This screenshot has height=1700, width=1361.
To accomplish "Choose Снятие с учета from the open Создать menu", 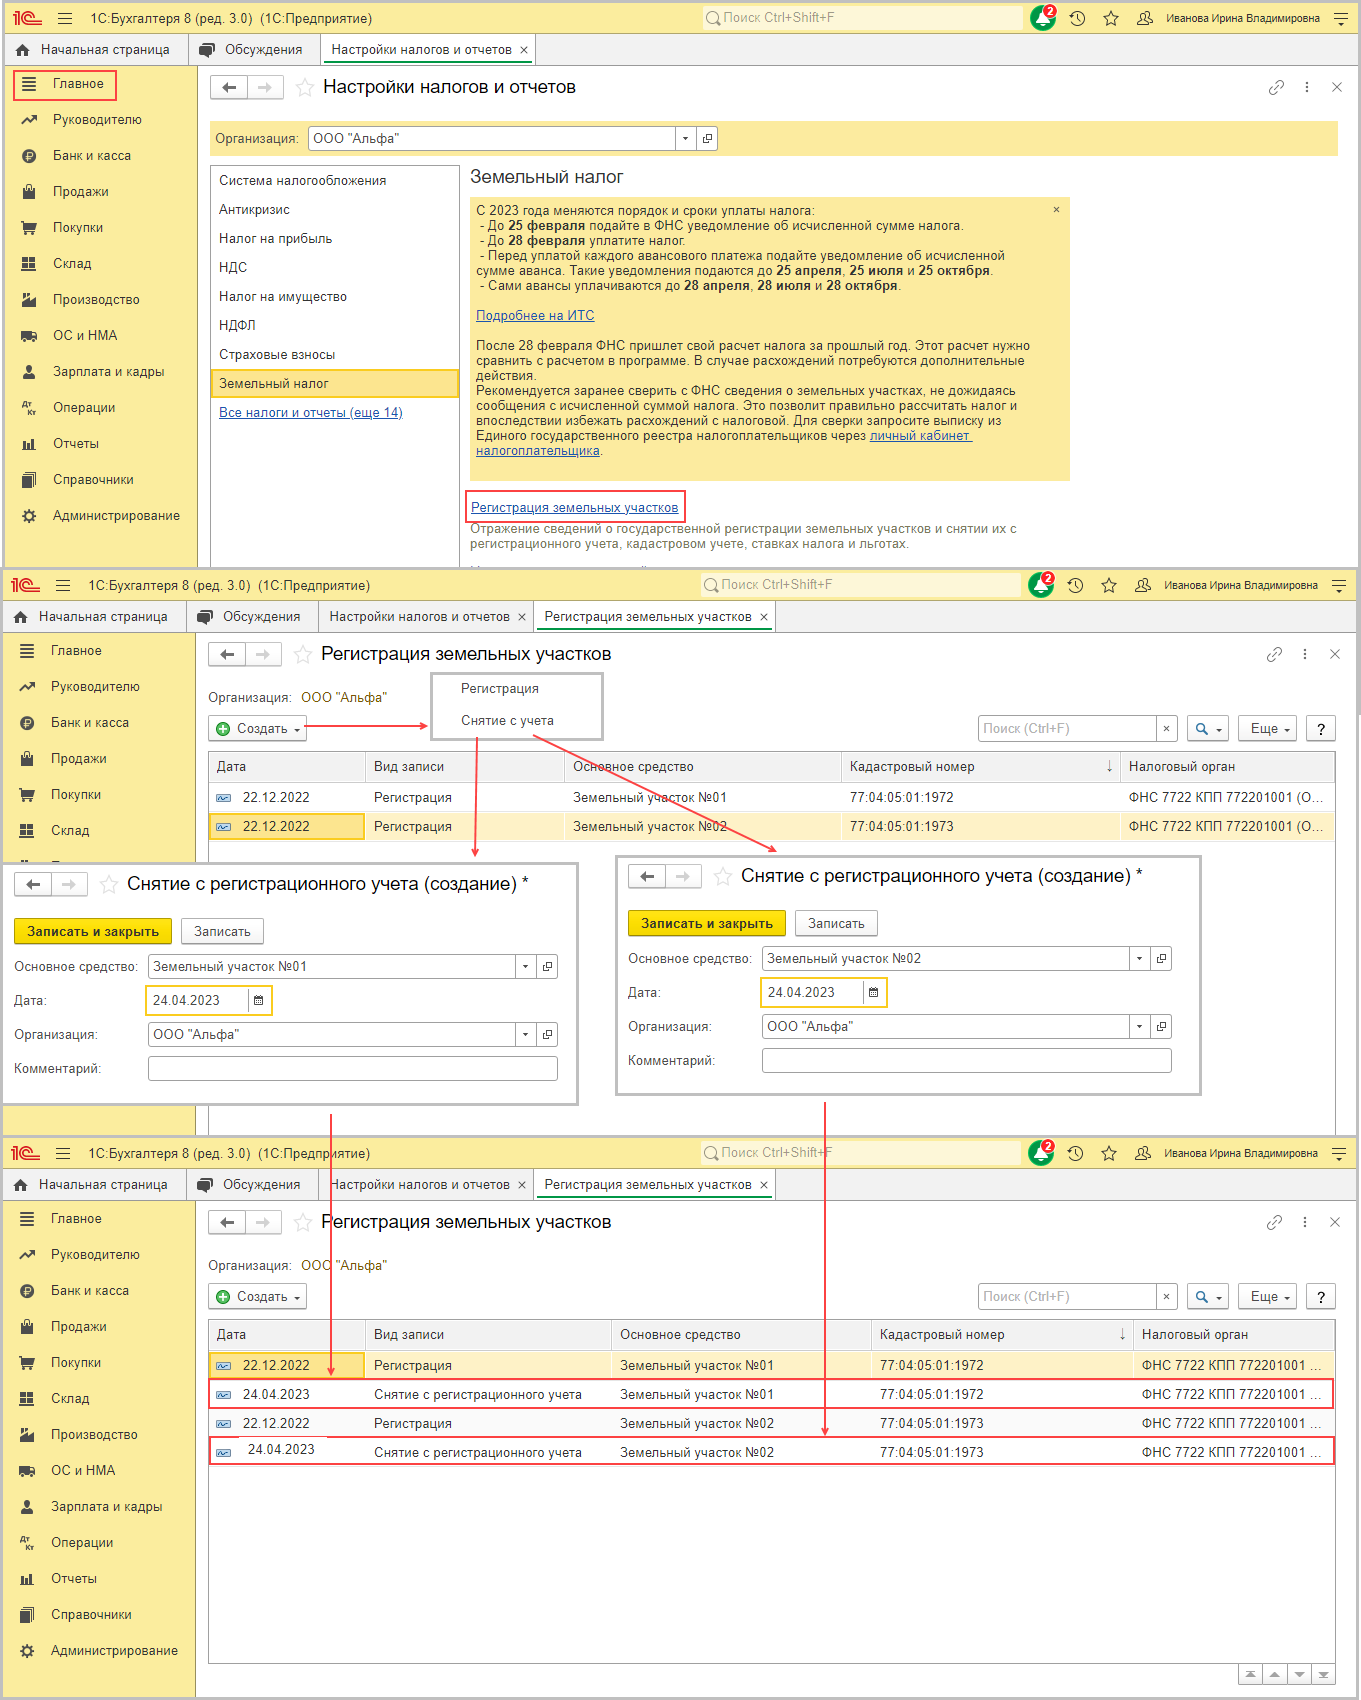I will [x=507, y=721].
